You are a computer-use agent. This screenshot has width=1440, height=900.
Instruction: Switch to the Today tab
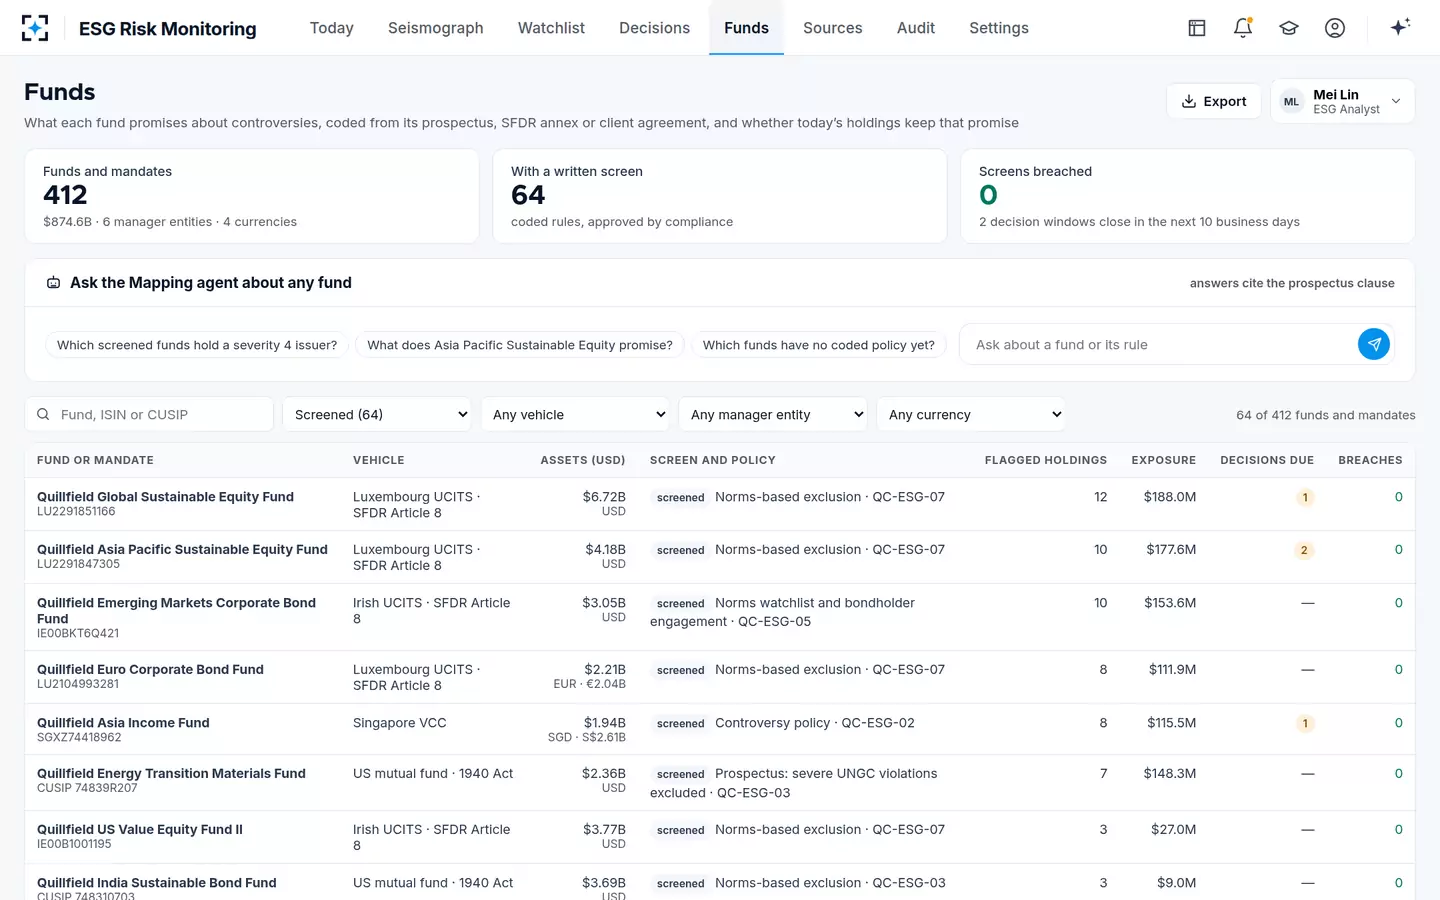pos(332,28)
